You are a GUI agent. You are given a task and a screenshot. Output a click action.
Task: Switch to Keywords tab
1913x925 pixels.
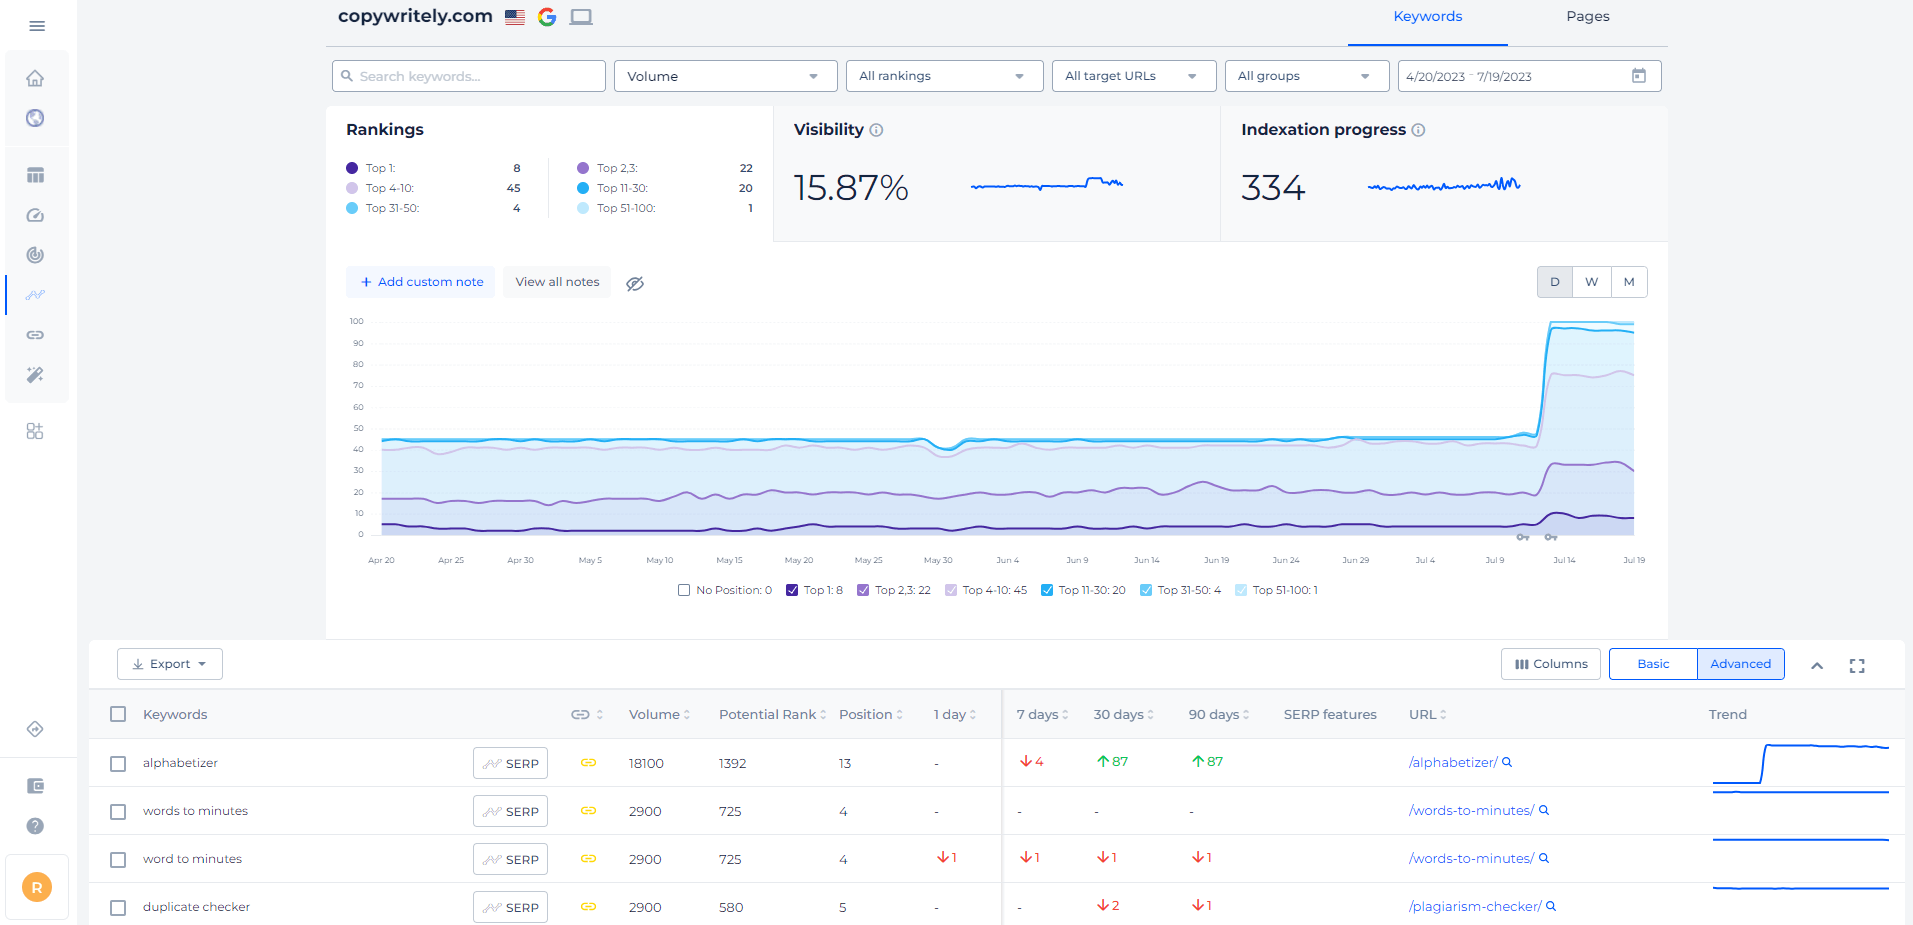tap(1428, 17)
